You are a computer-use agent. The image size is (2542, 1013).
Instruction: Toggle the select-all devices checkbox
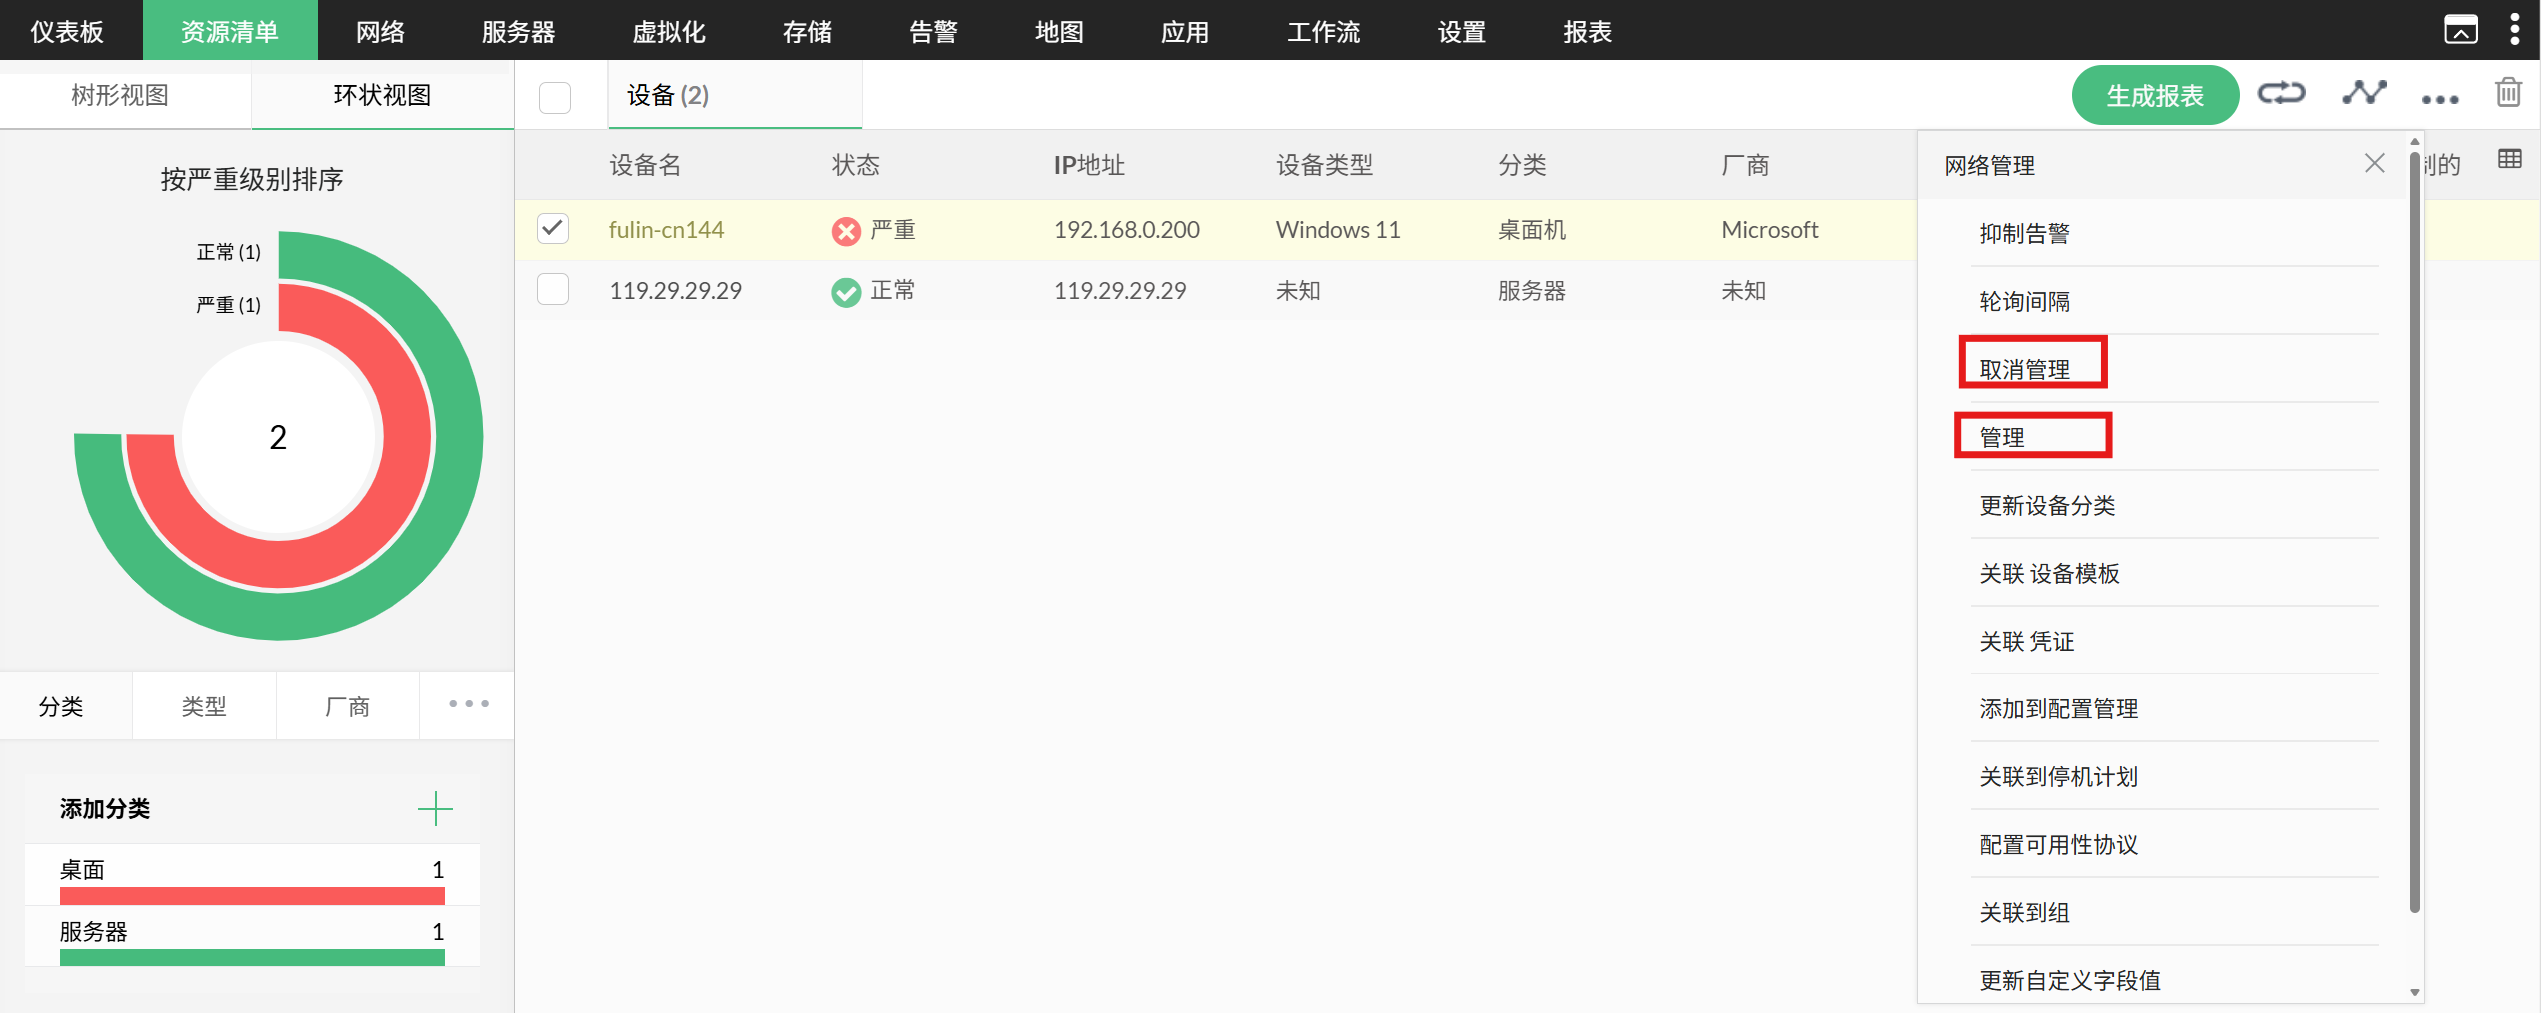[x=555, y=97]
